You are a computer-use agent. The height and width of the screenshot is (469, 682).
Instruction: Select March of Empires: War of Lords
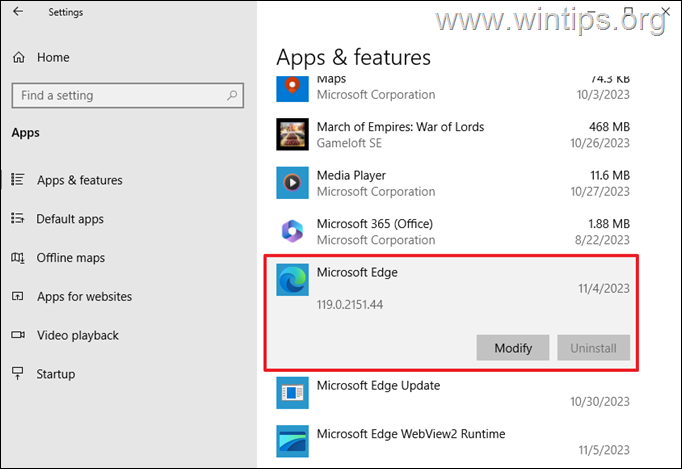click(453, 134)
